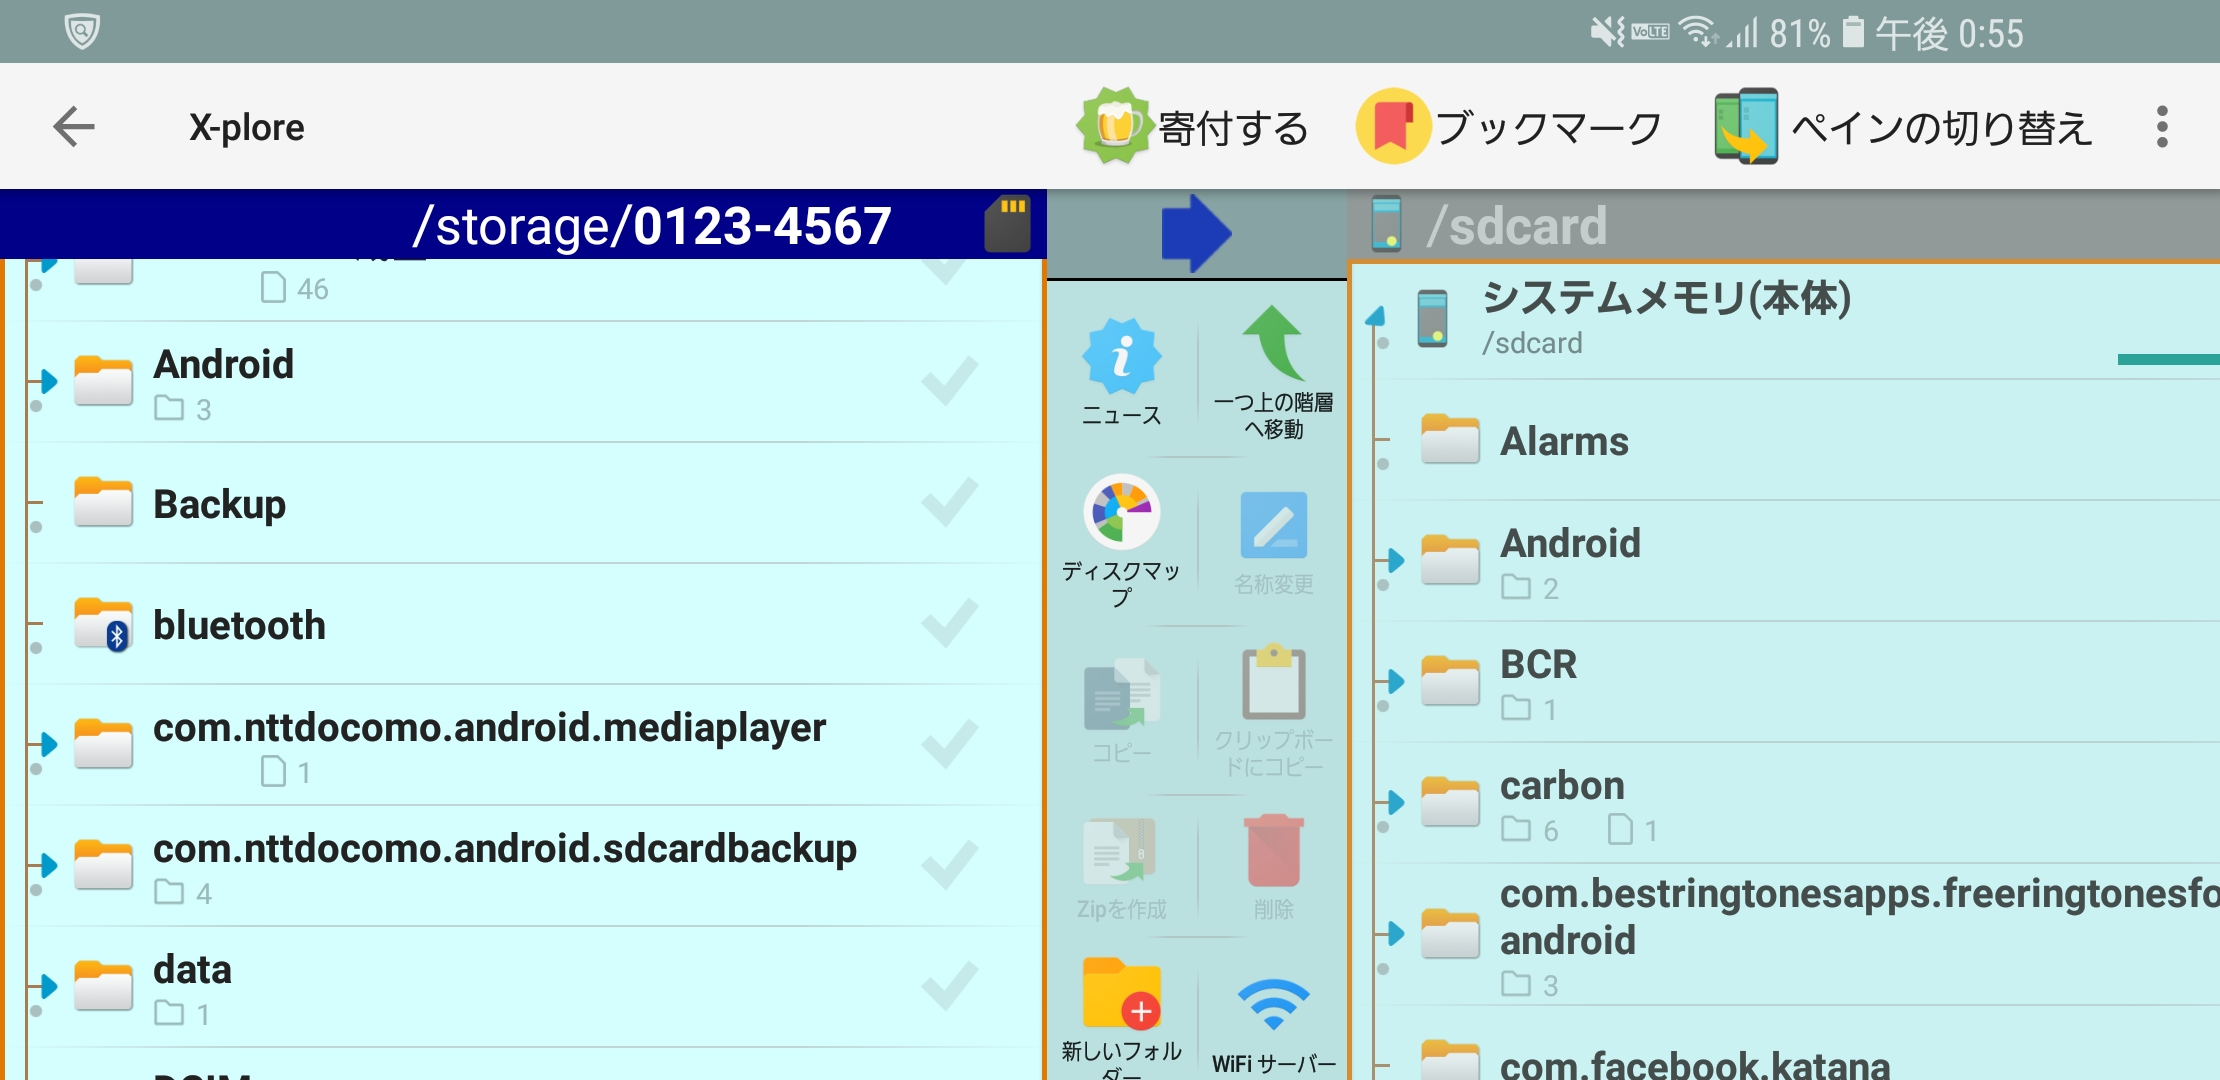This screenshot has width=2220, height=1080.
Task: Tap the ペインの切り替え label
Action: coord(1941,128)
